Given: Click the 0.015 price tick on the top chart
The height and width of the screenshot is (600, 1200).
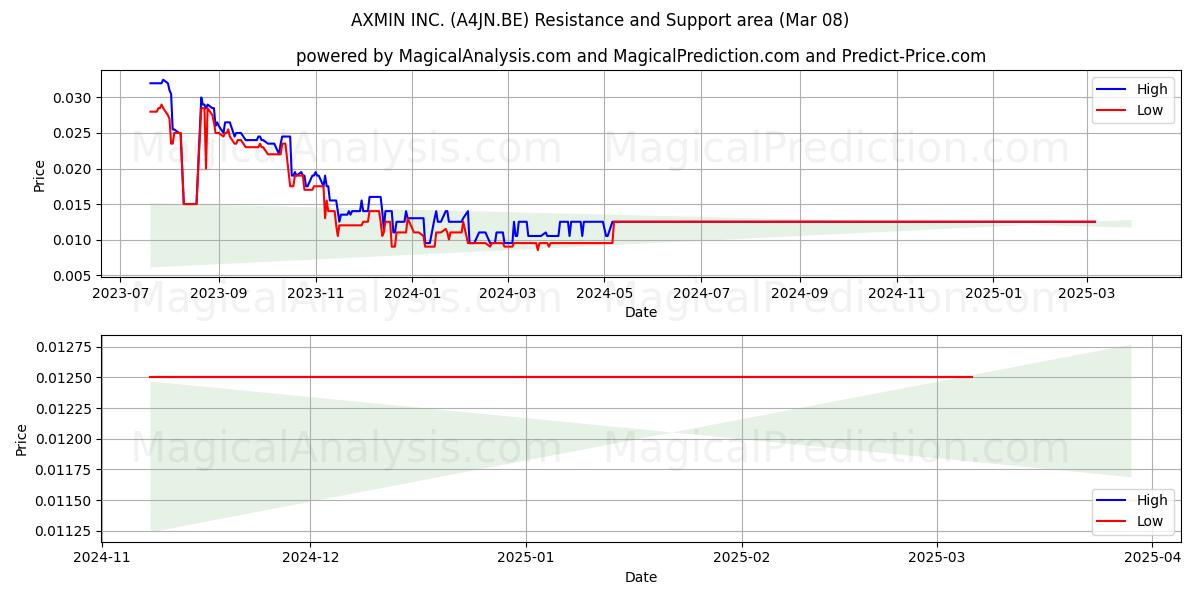Looking at the screenshot, I should [74, 205].
